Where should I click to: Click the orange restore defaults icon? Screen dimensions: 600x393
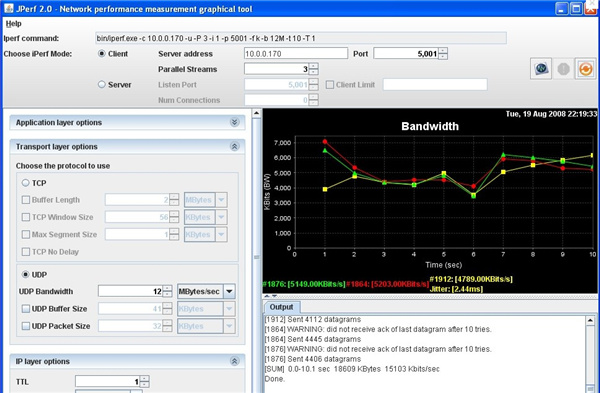(x=585, y=69)
